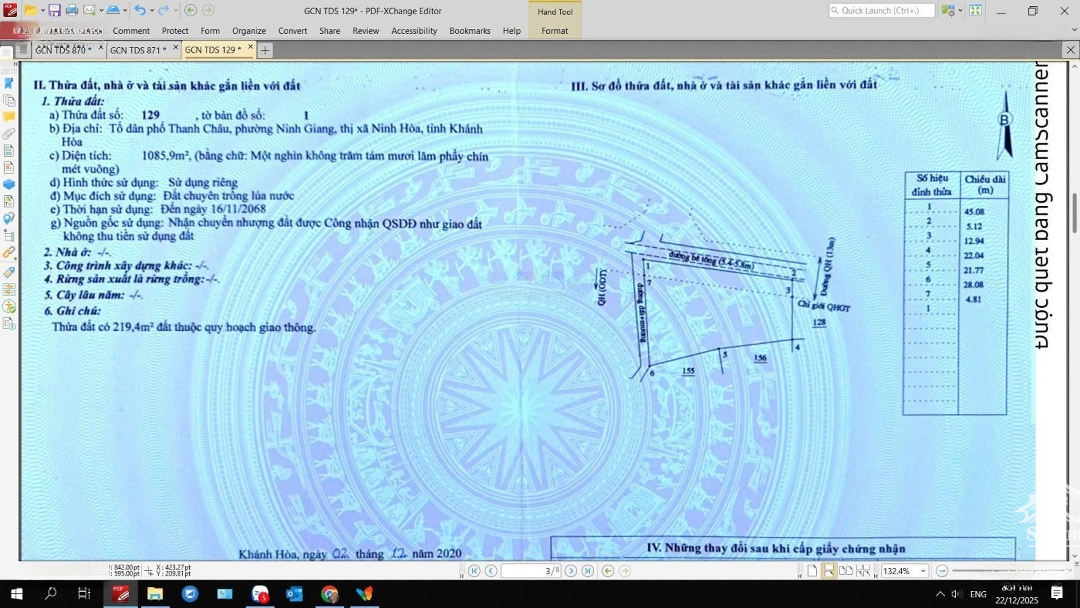Switch to single page layout view

point(812,571)
